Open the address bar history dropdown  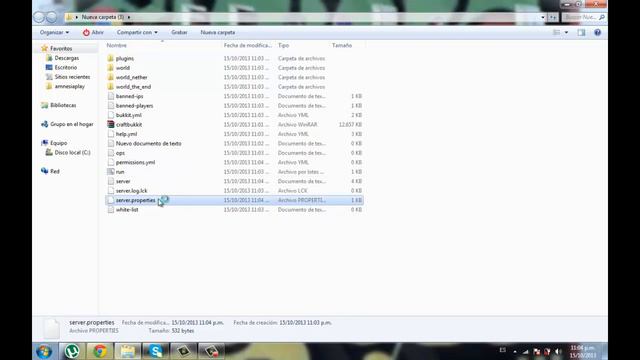coord(543,17)
